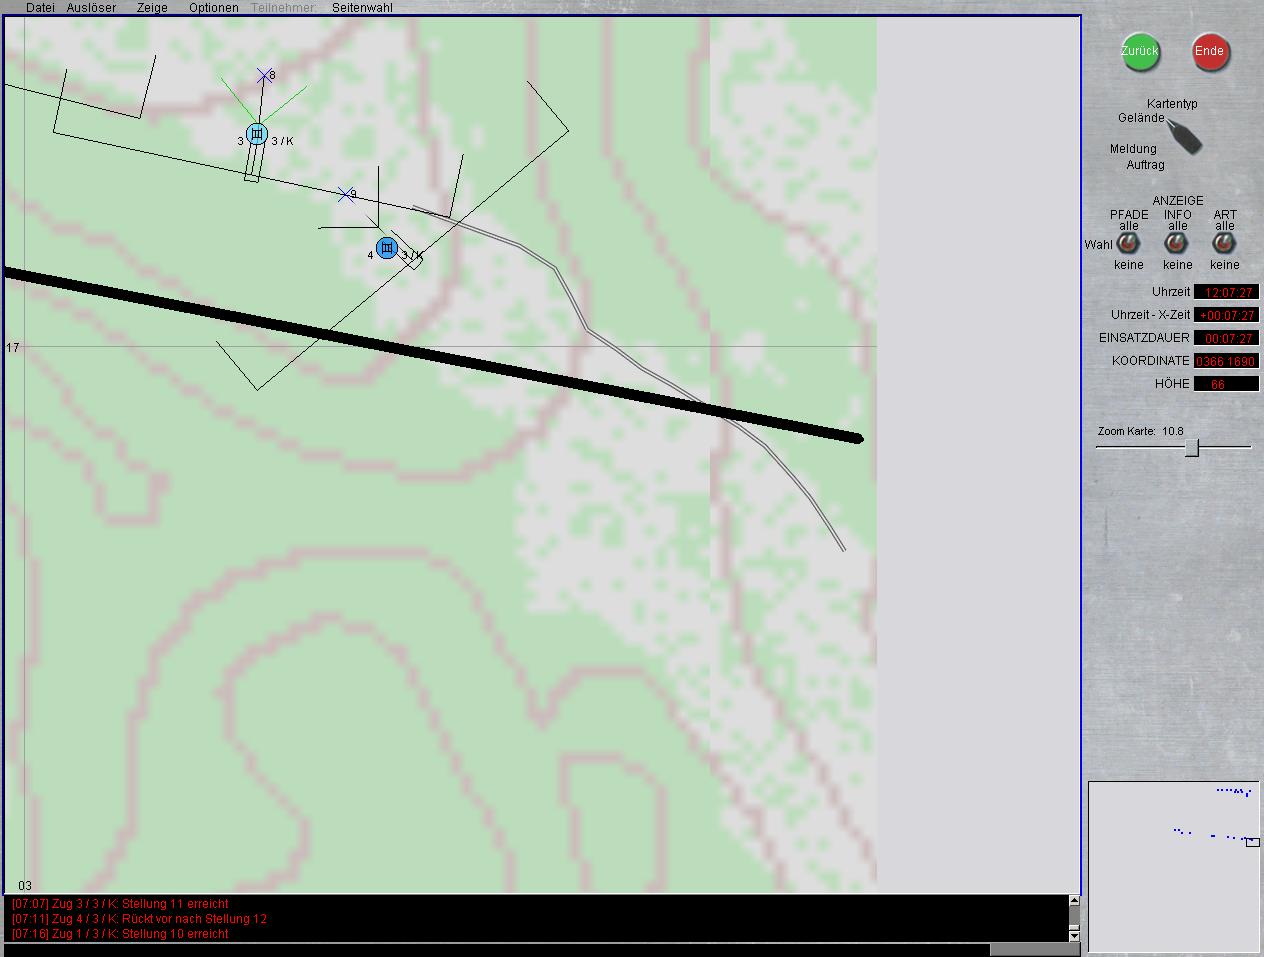
Task: Toggle the ART display switch
Action: coord(1224,244)
